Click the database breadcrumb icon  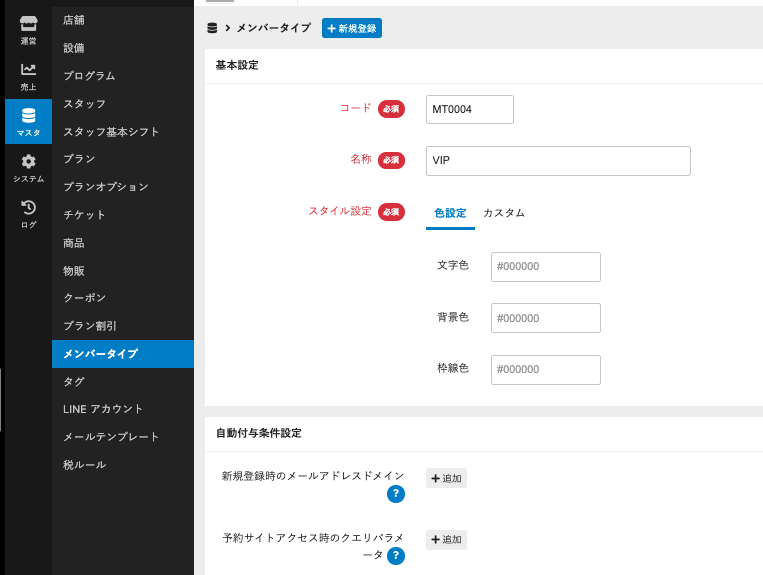pos(212,29)
